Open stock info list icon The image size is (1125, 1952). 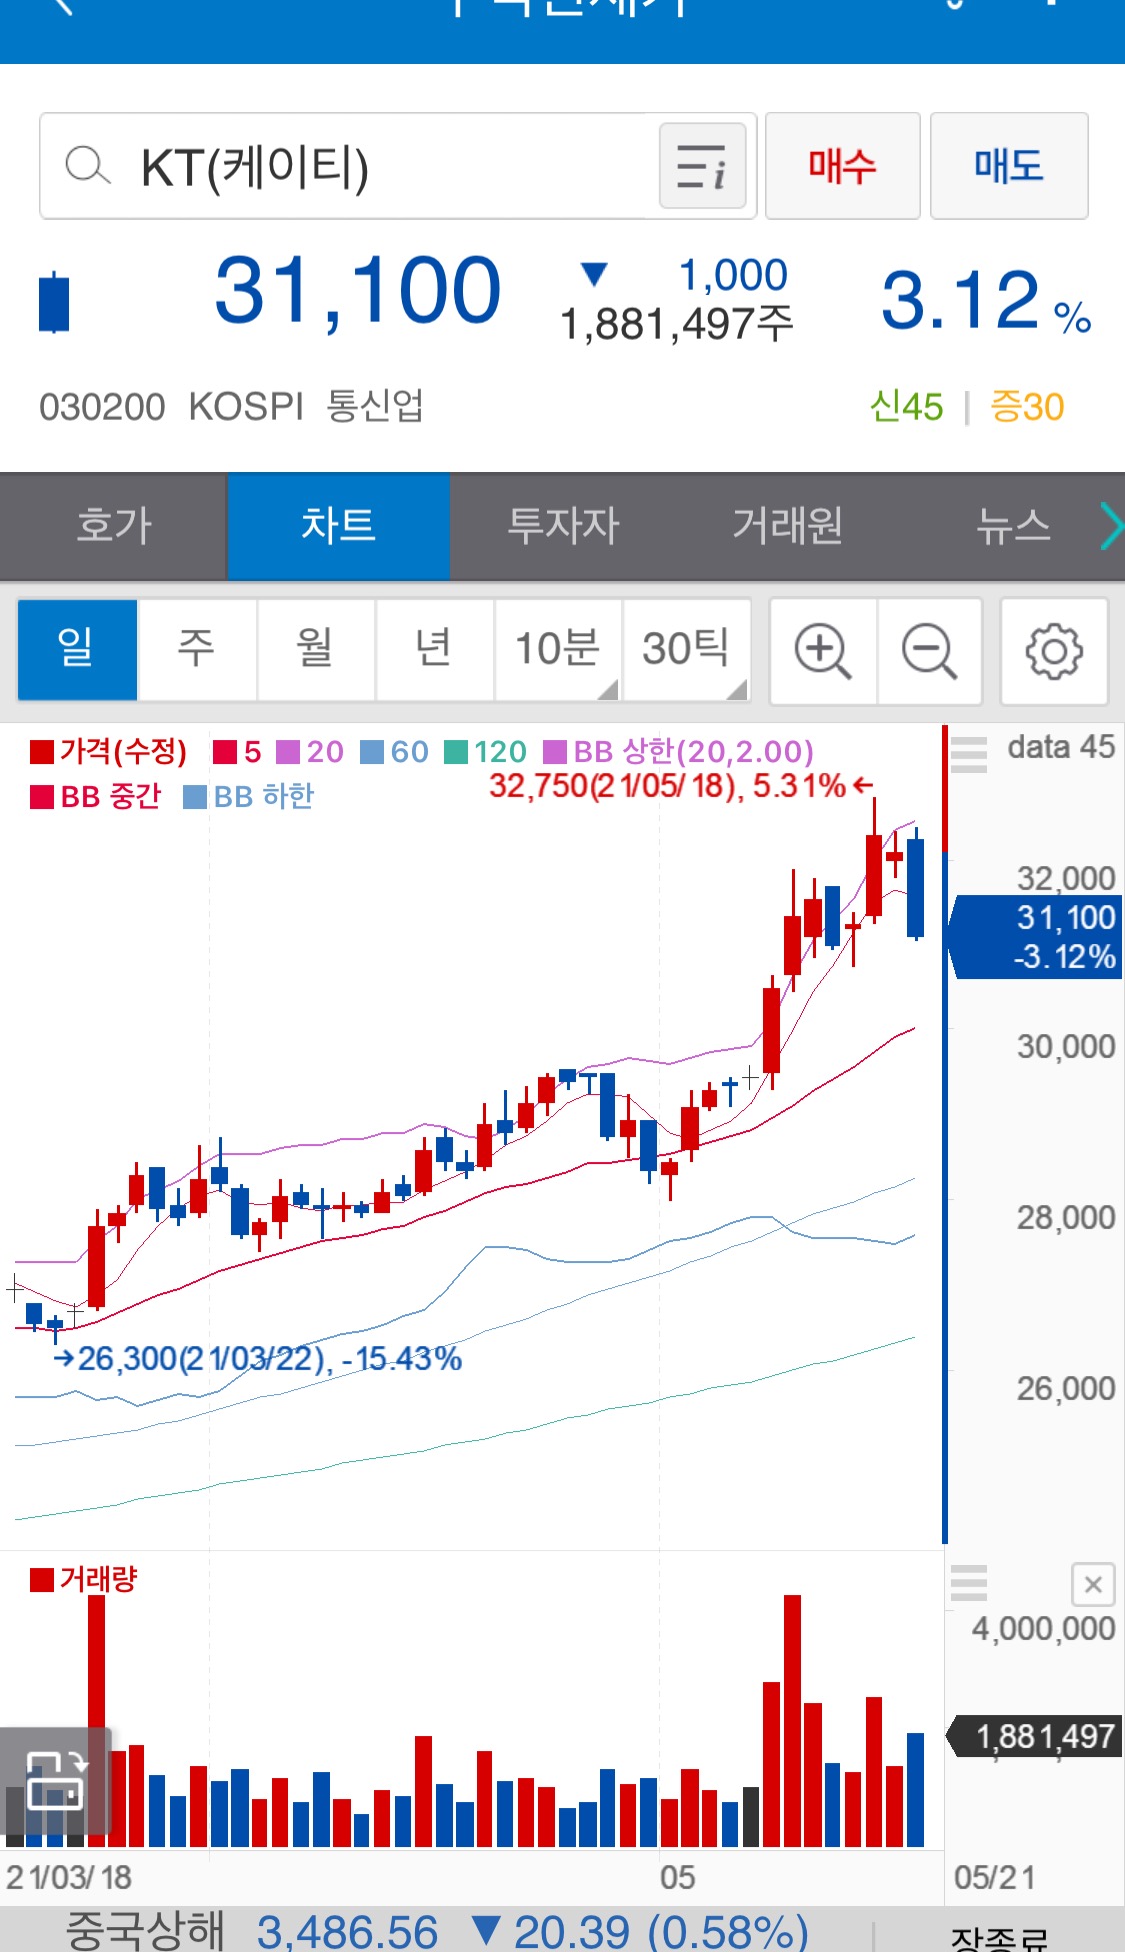[x=702, y=166]
